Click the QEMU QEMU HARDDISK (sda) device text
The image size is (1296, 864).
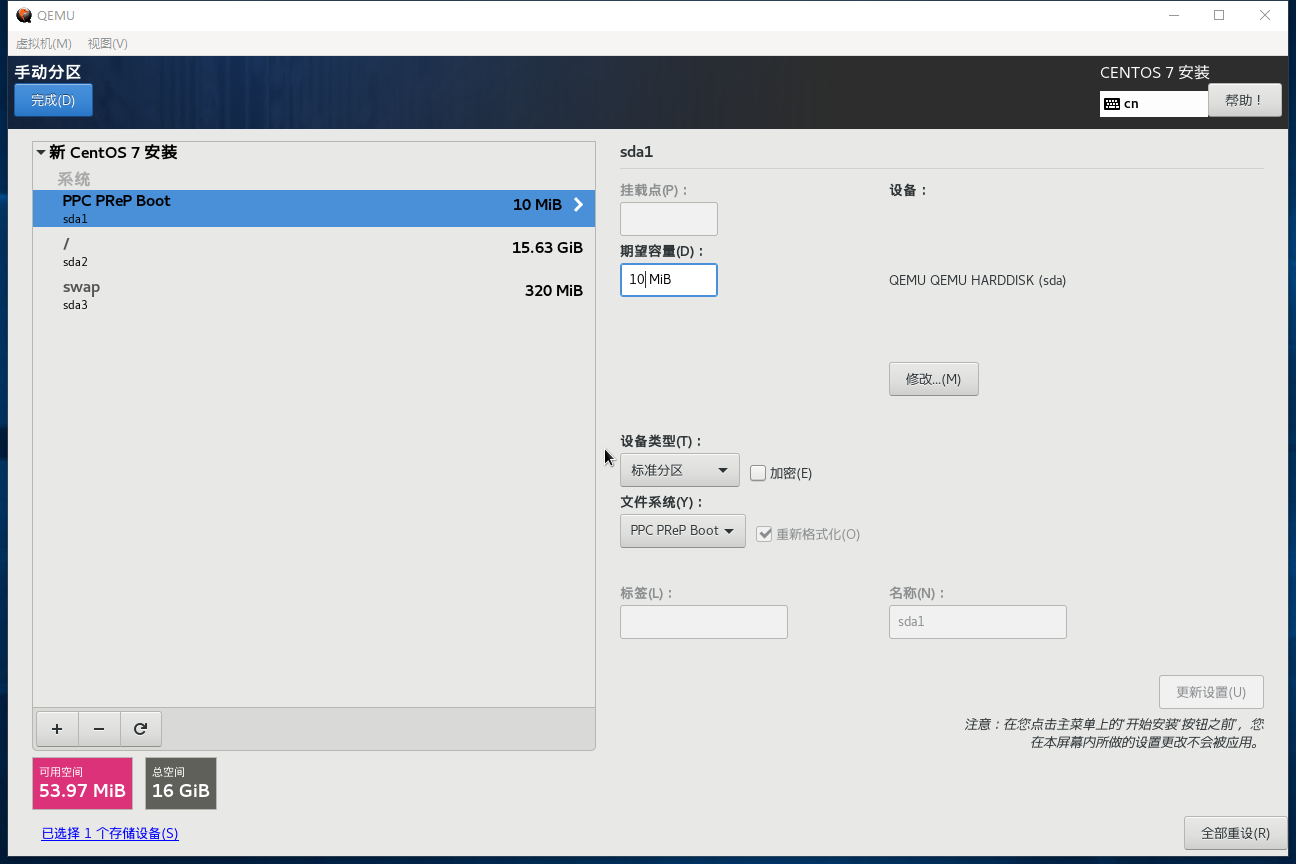tap(978, 280)
